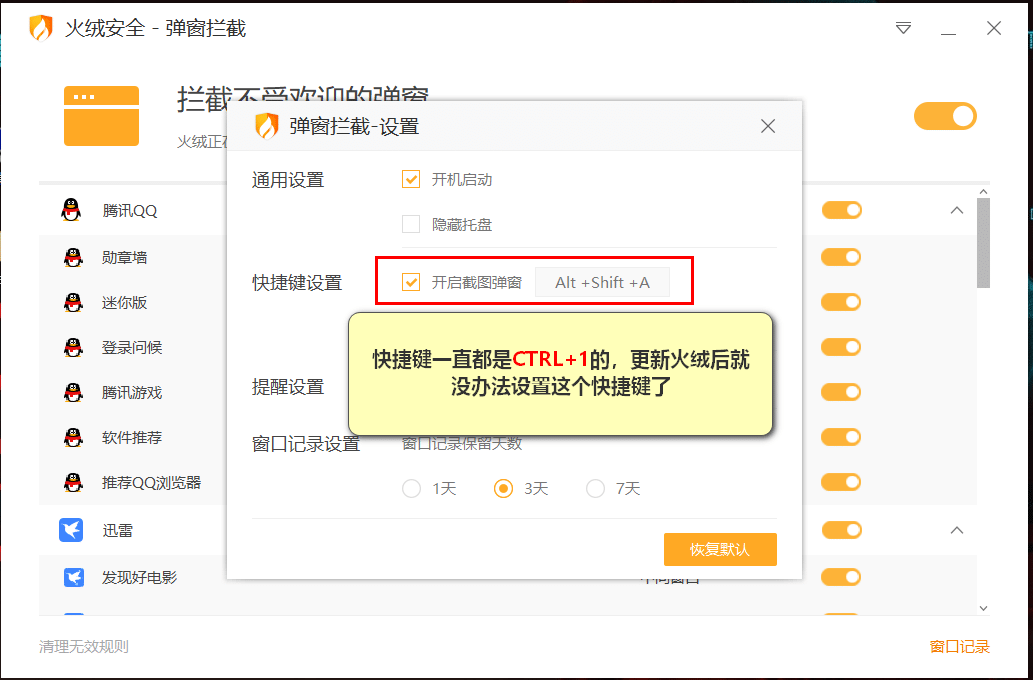Image resolution: width=1033 pixels, height=680 pixels.
Task: Uncheck the 开启截图弹窗 checkbox
Action: [x=411, y=282]
